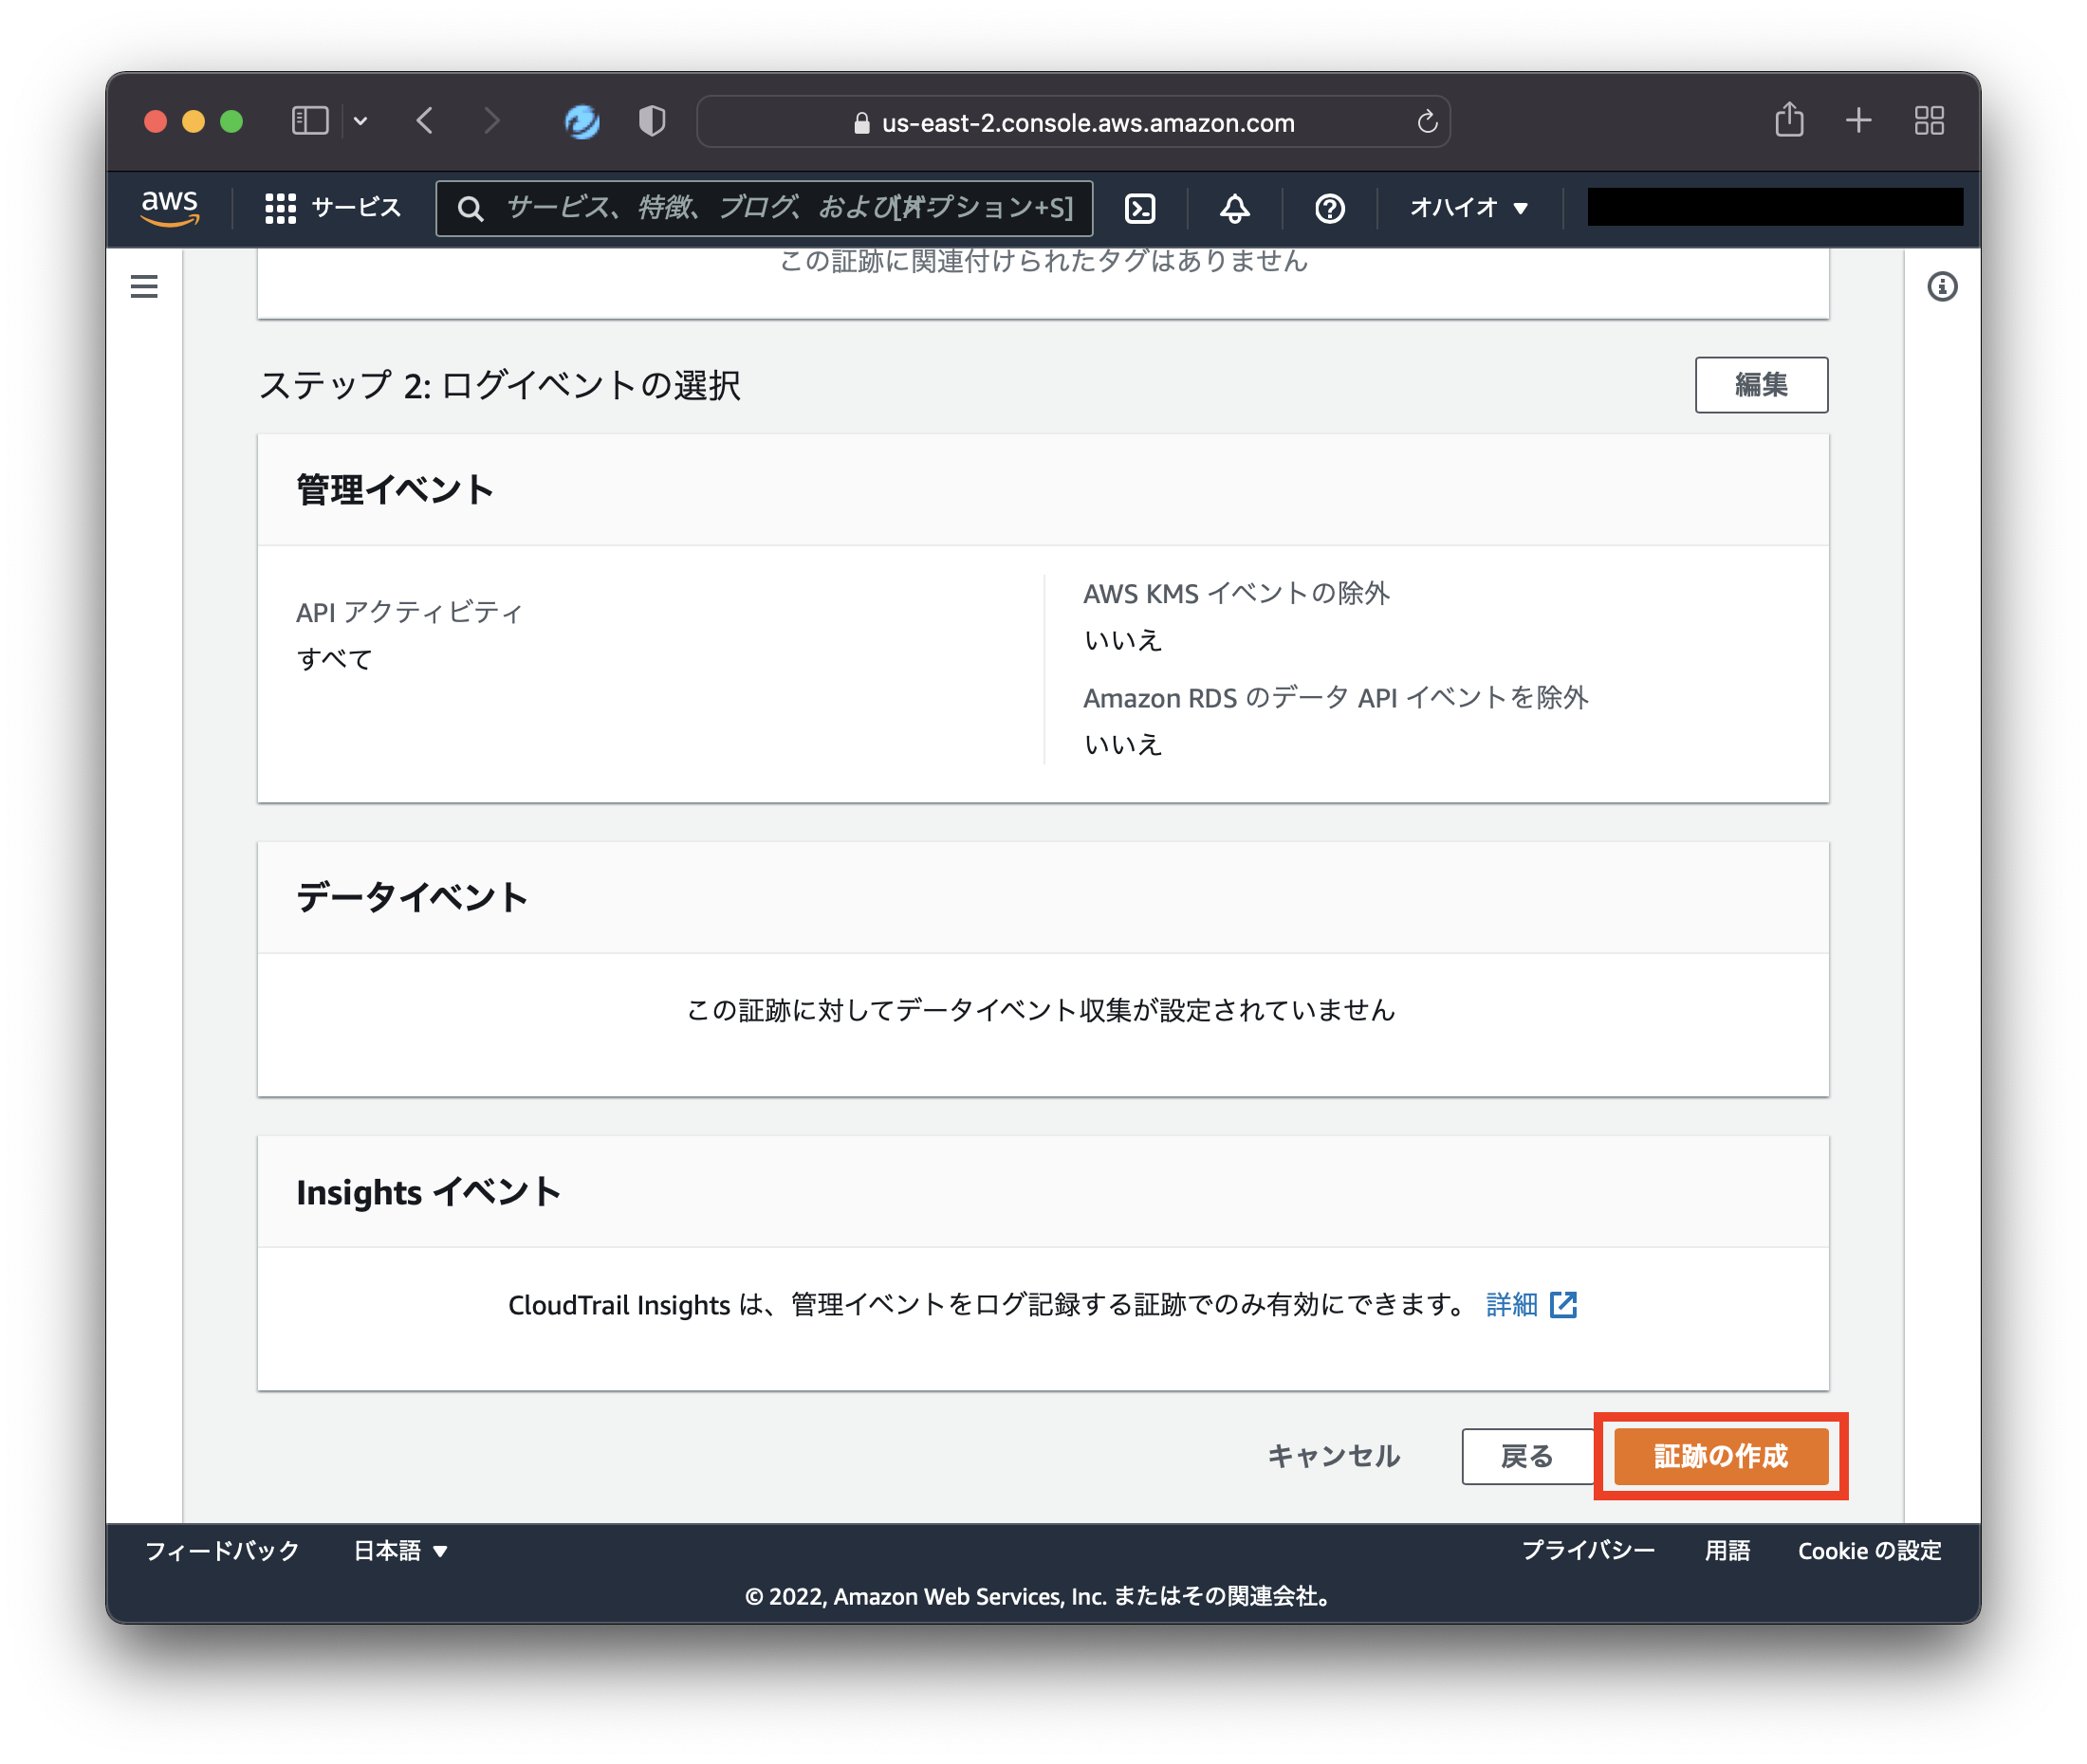Image resolution: width=2087 pixels, height=1764 pixels.
Task: Toggle the hamburger navigation menu
Action: pyautogui.click(x=144, y=286)
